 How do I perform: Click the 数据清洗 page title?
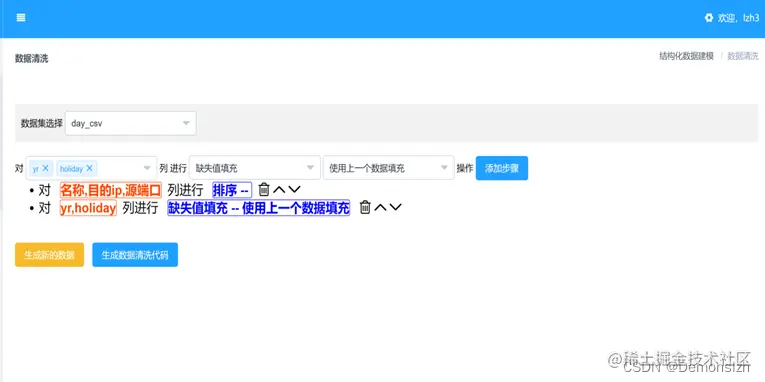32,59
